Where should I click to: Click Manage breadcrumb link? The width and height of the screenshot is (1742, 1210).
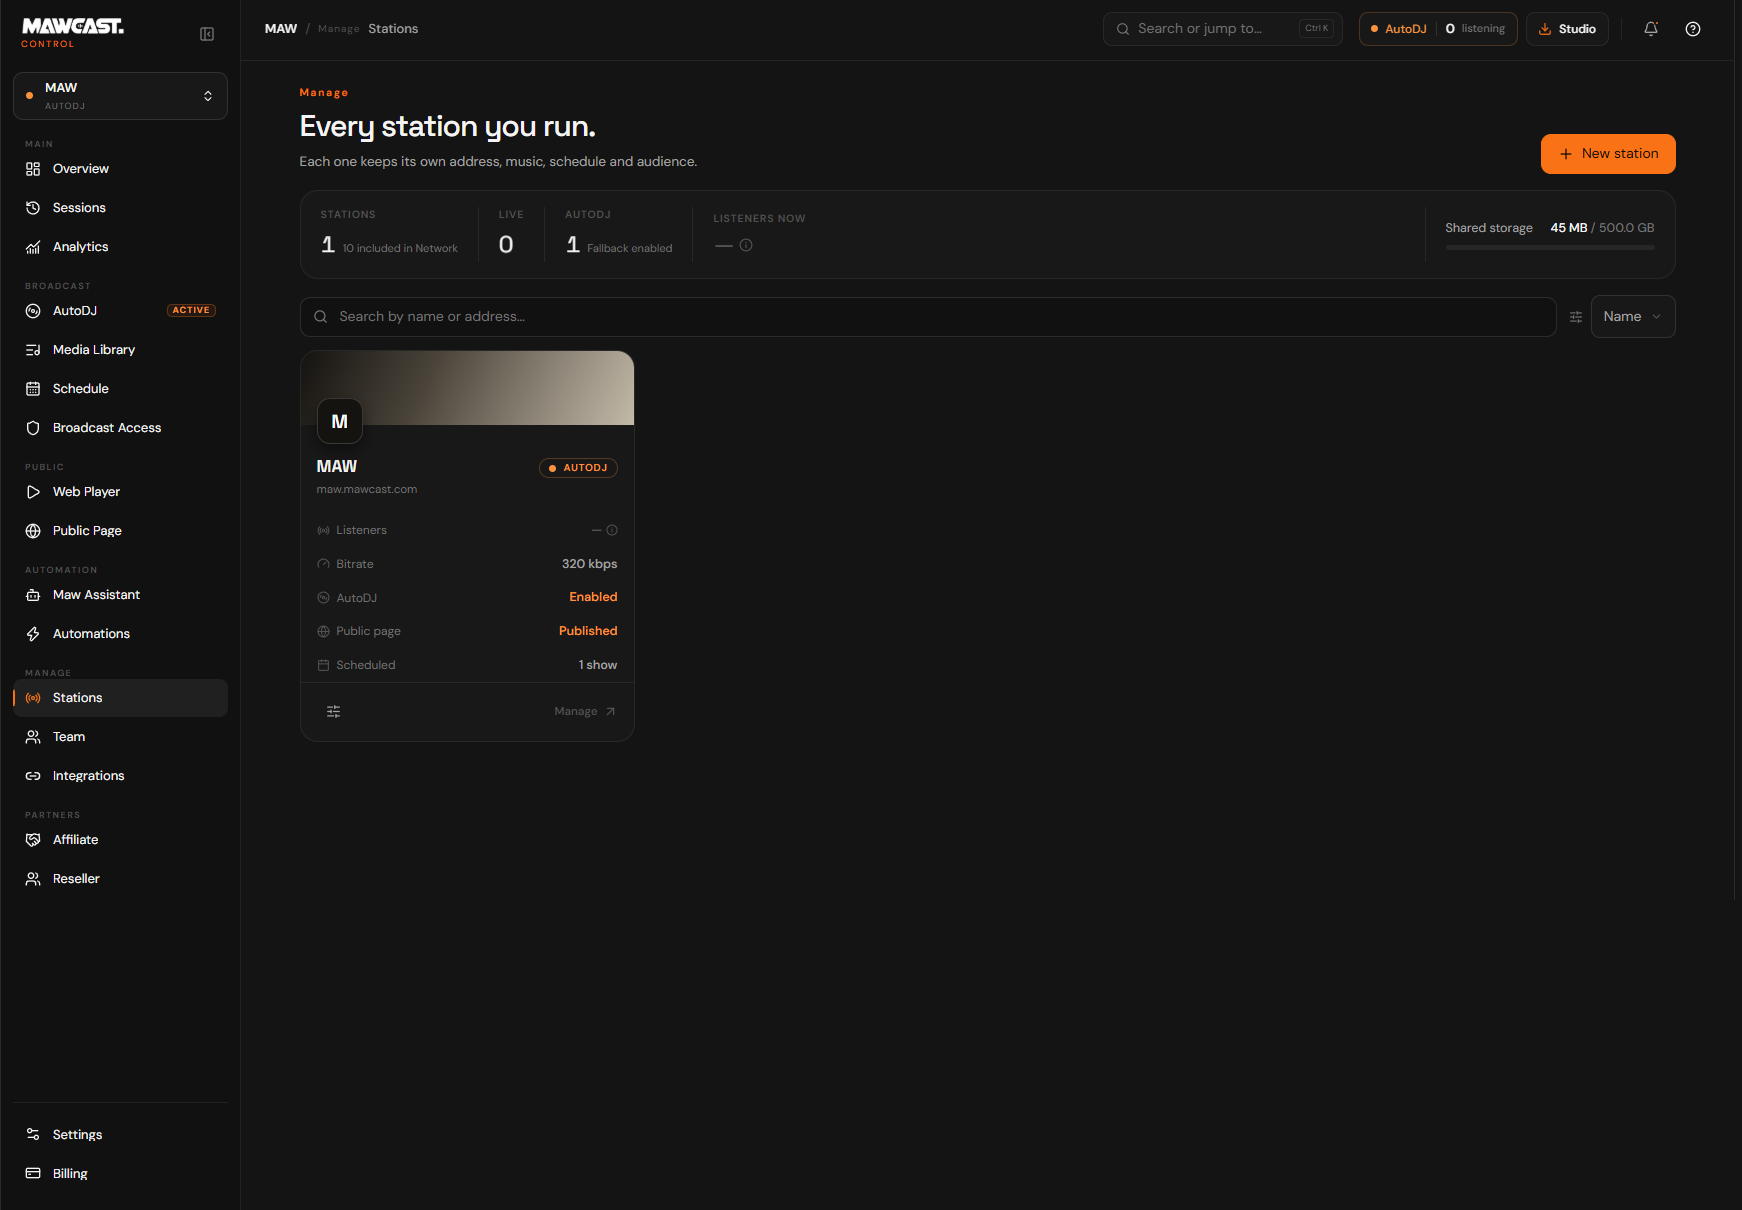click(338, 29)
